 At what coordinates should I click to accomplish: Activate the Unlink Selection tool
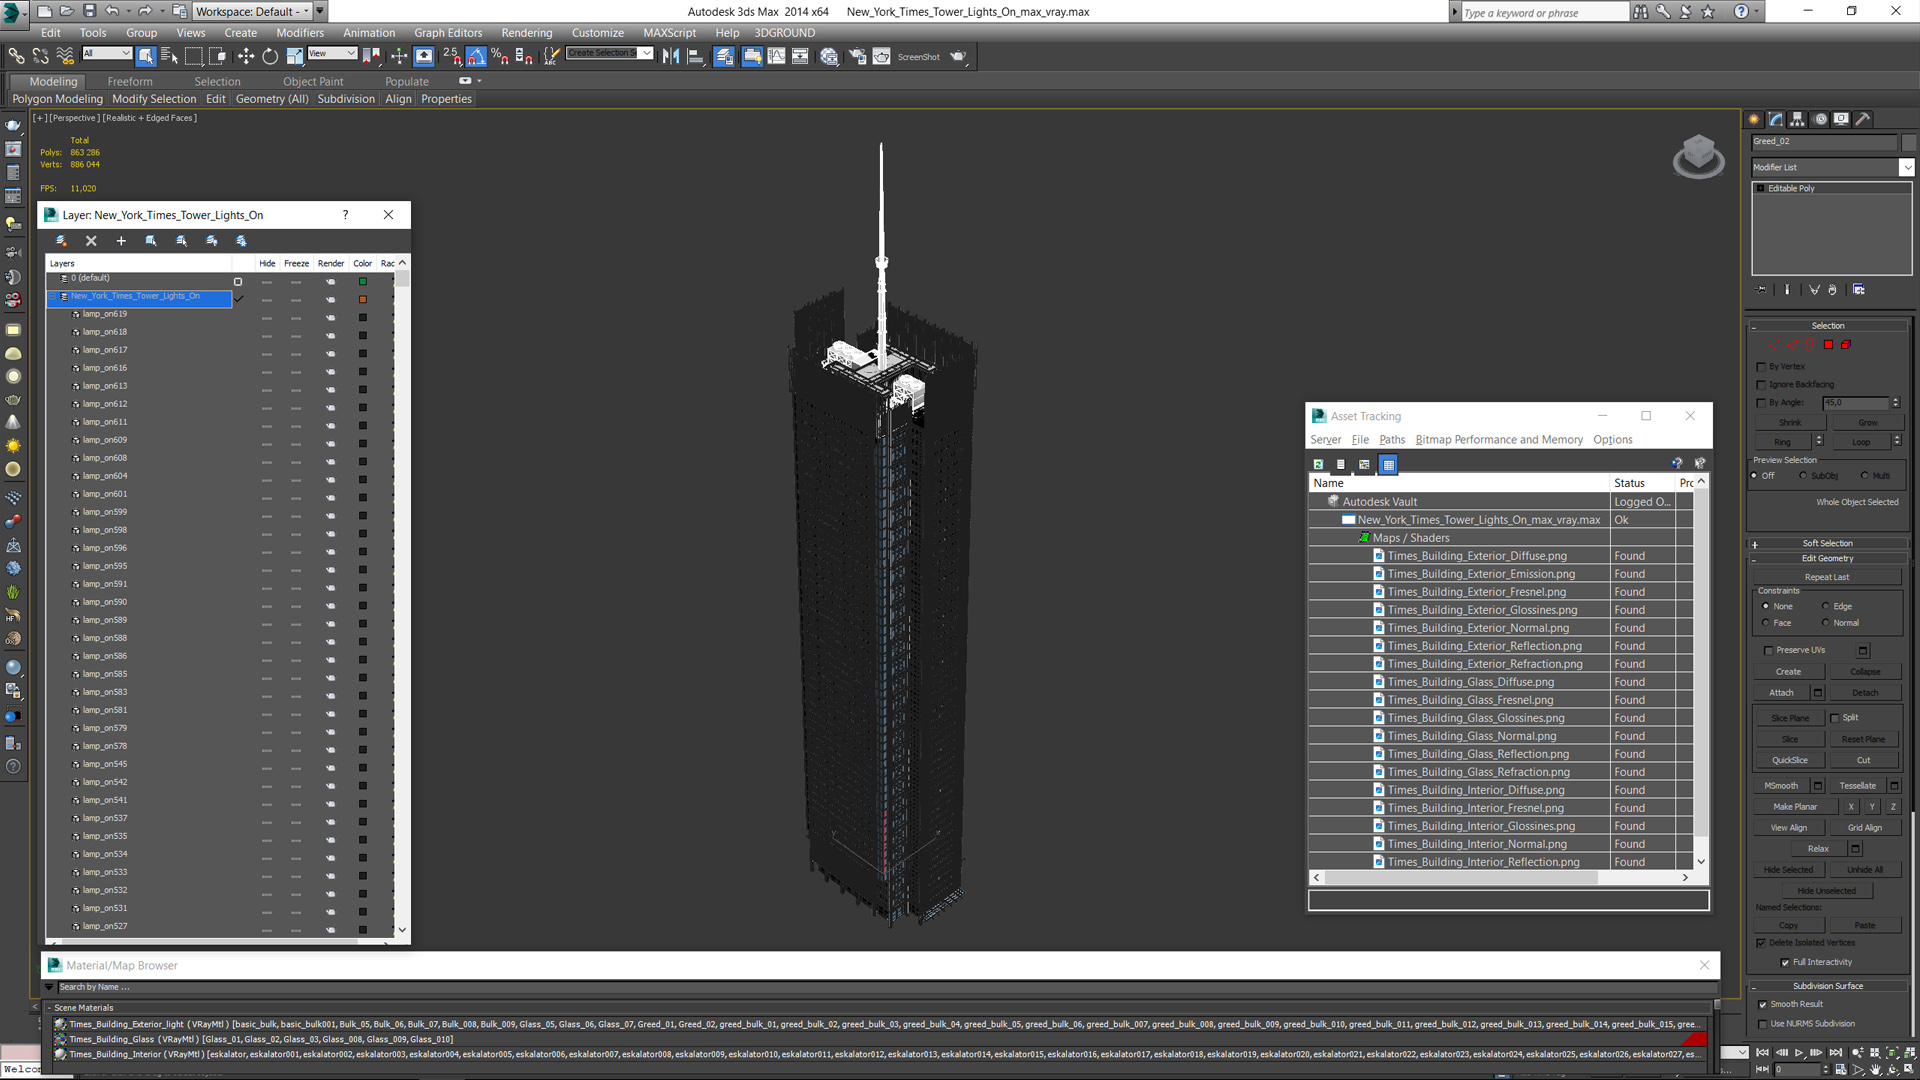pyautogui.click(x=41, y=56)
